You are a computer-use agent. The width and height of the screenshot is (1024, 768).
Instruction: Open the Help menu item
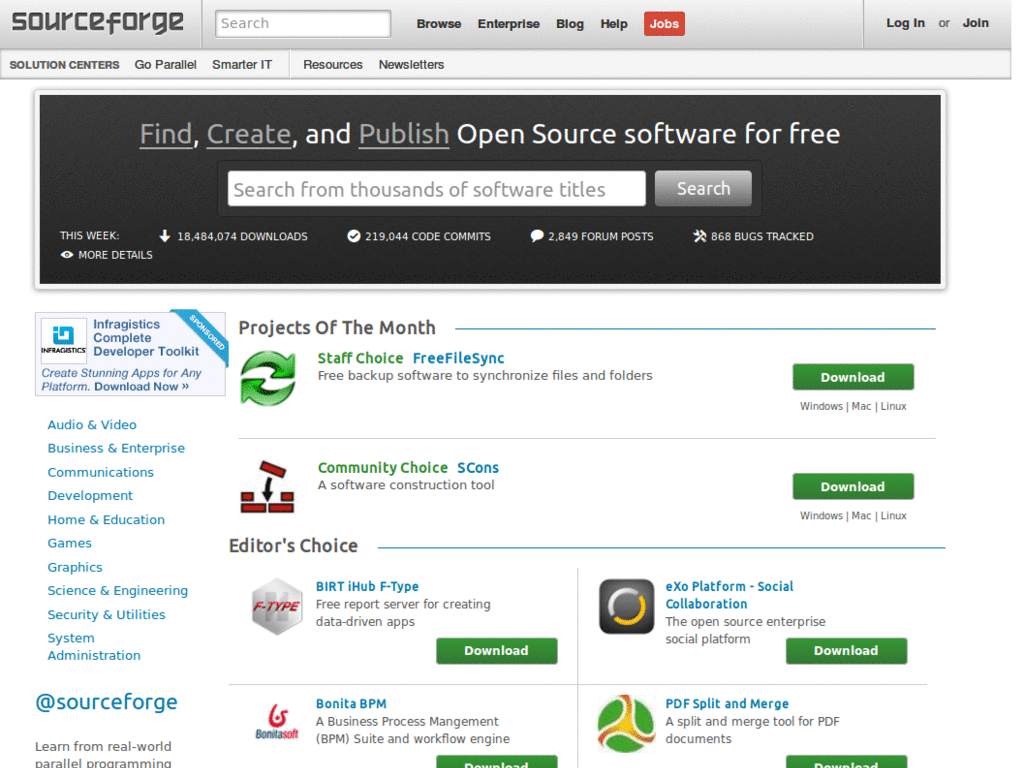click(x=614, y=24)
